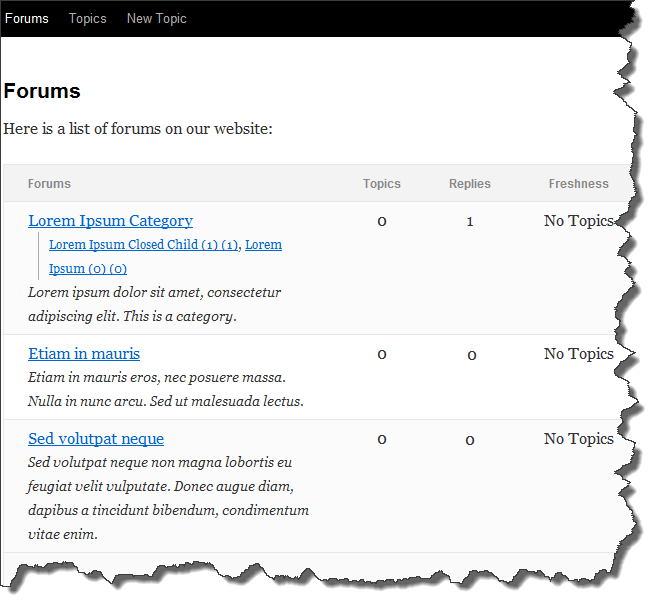
Task: Click the 'Etiam in mauris eros' description
Action: tap(165, 389)
